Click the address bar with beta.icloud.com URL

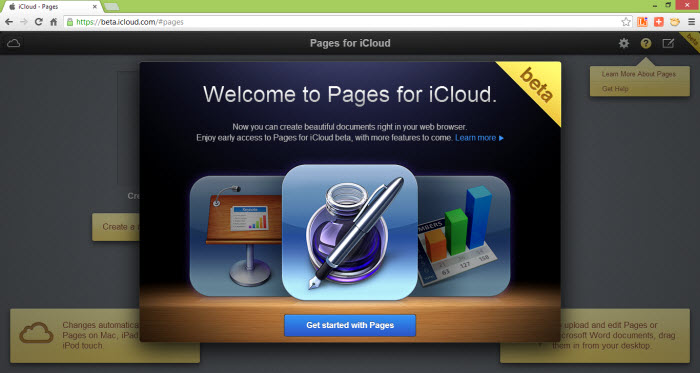pos(348,21)
